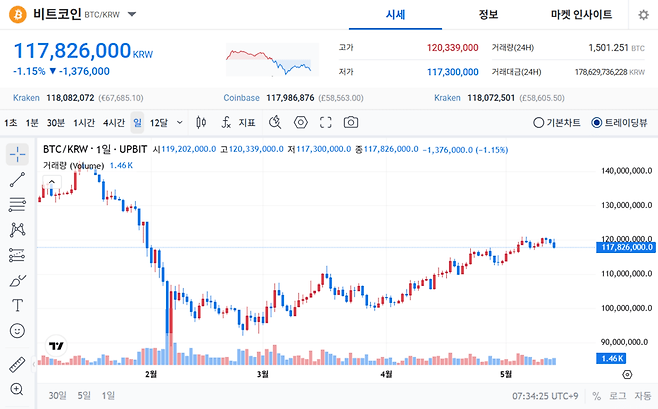Open the emoji icons tool
658x409 pixels.
pos(17,331)
